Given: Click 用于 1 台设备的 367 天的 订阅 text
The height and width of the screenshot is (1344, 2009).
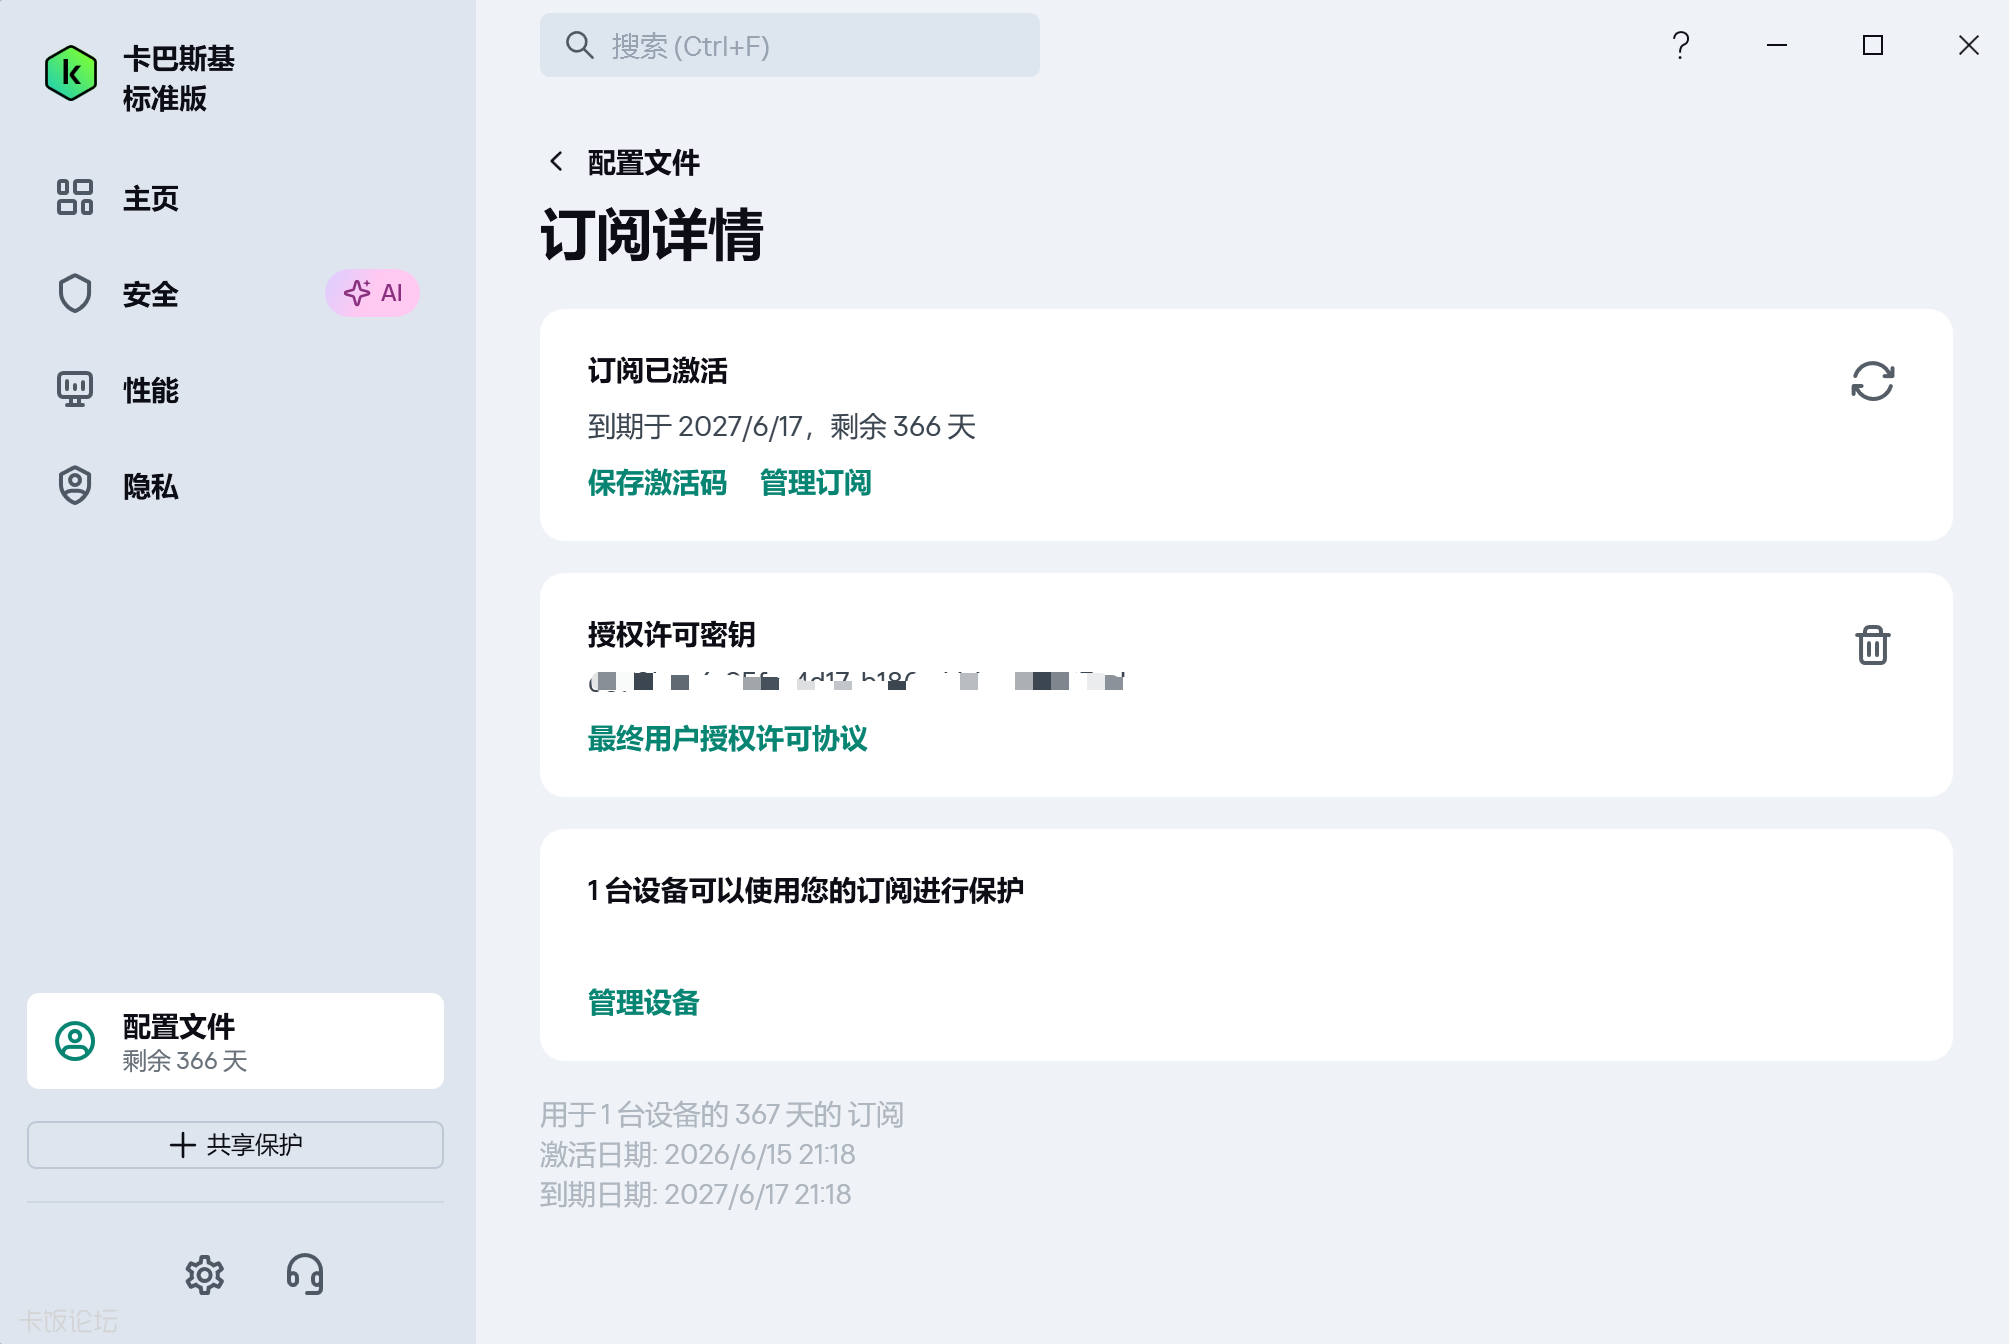Looking at the screenshot, I should tap(721, 1115).
